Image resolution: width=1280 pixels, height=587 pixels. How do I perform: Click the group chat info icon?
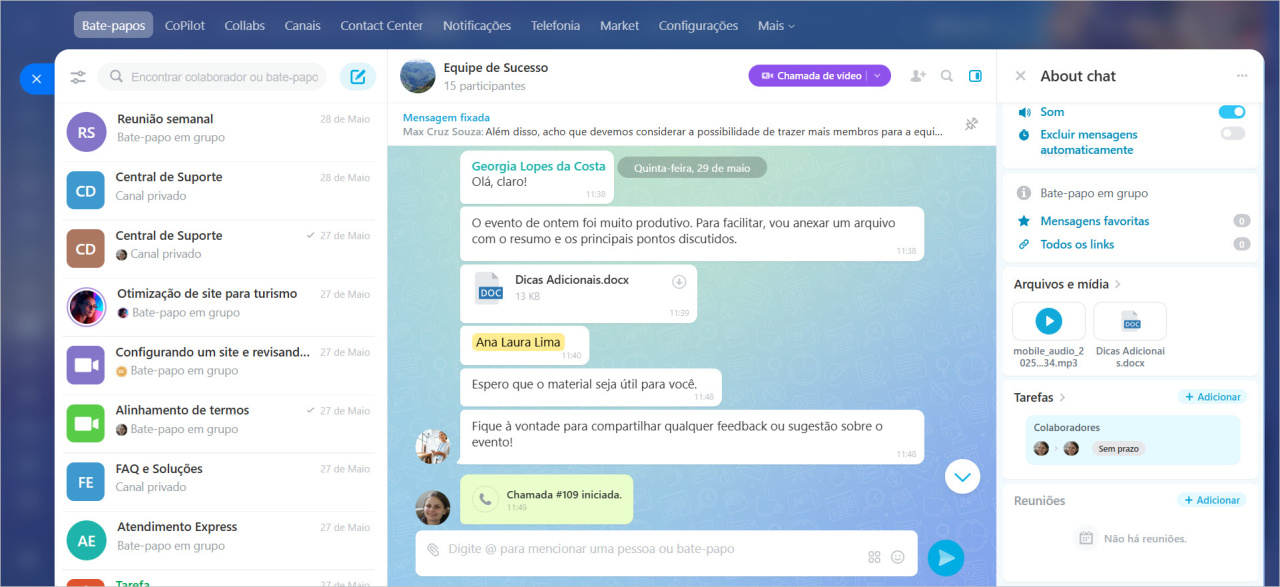[x=1024, y=193]
